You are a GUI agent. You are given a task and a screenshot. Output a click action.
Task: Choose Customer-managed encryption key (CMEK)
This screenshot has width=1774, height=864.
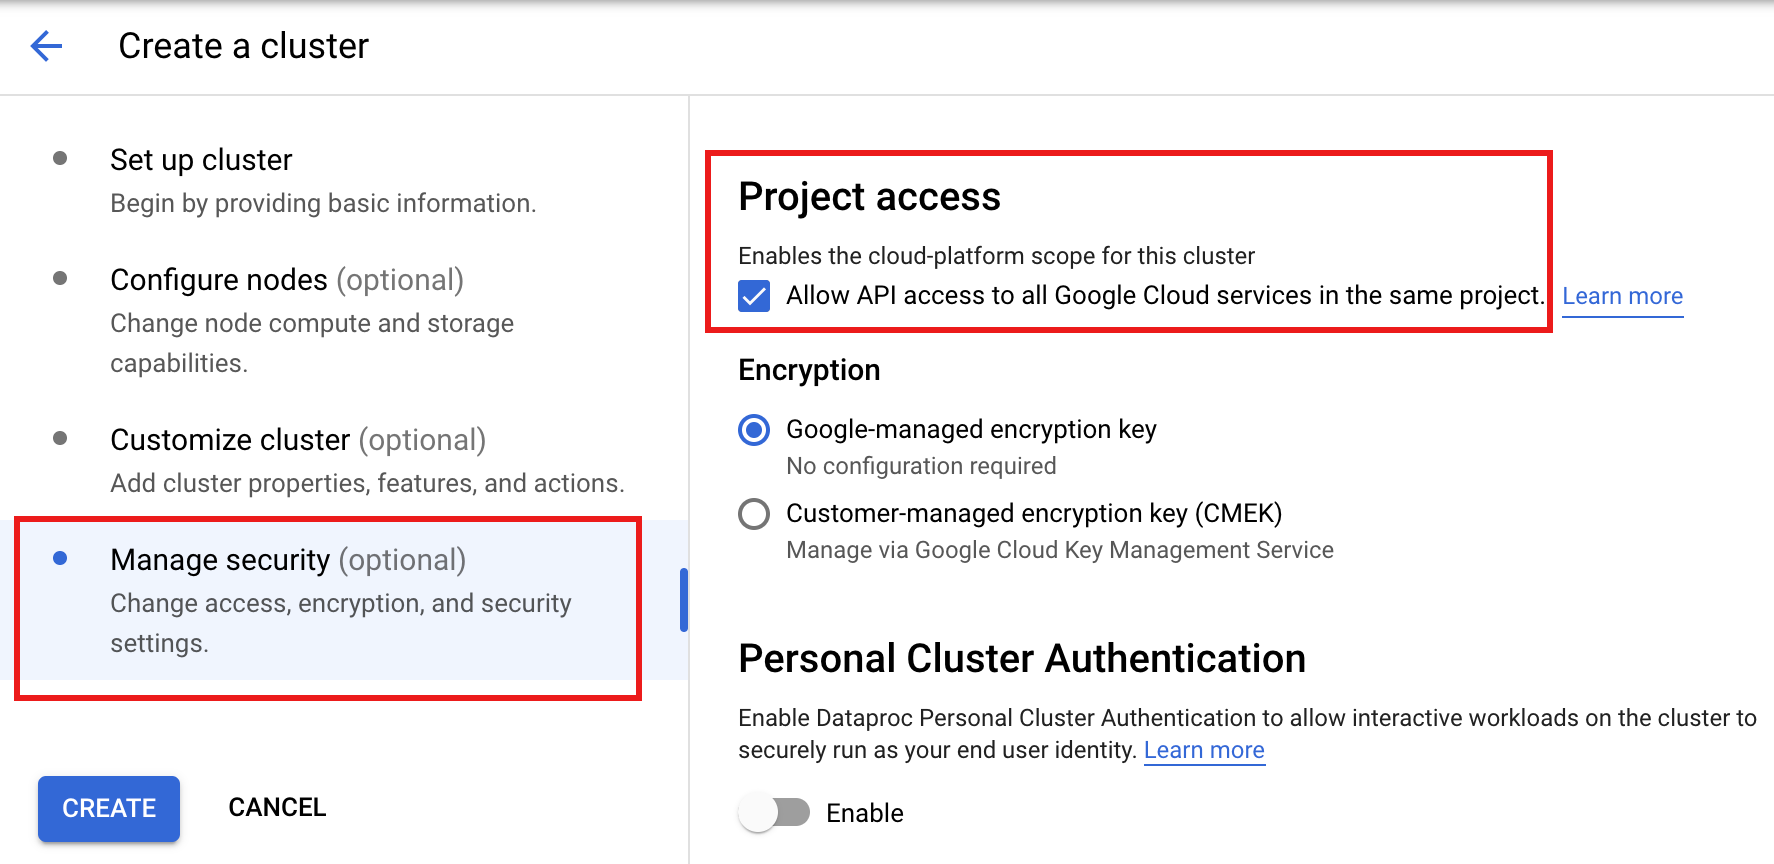[754, 514]
